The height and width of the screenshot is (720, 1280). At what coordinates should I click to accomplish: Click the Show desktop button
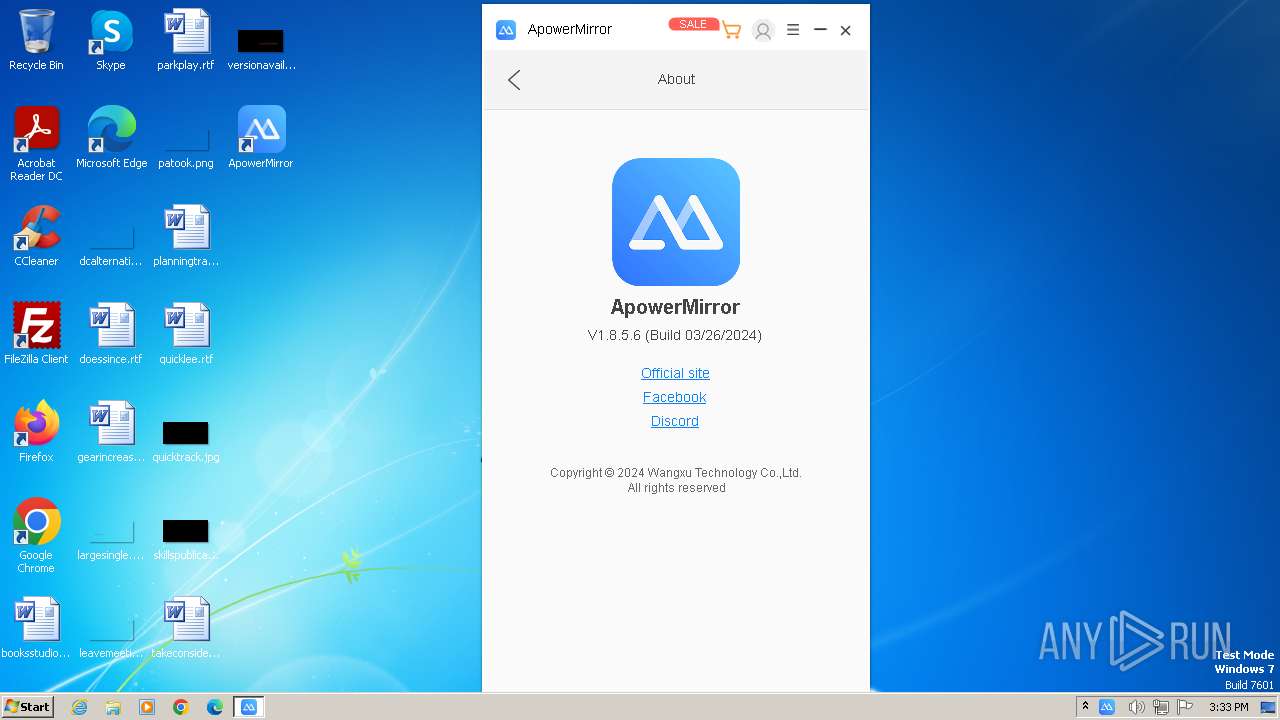click(x=1268, y=707)
